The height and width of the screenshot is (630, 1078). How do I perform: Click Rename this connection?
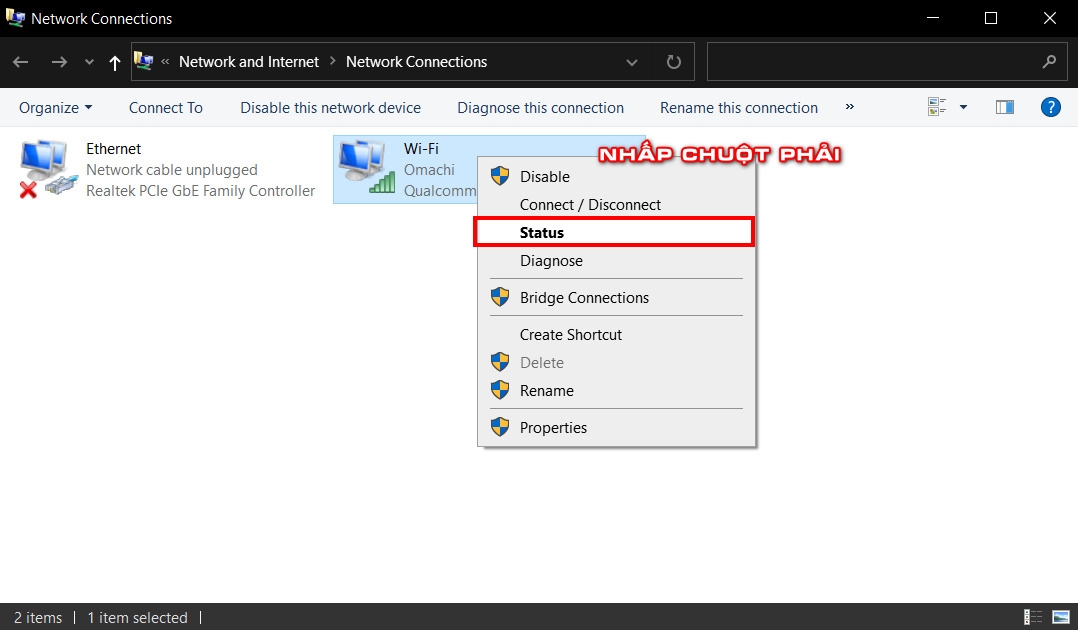(739, 108)
